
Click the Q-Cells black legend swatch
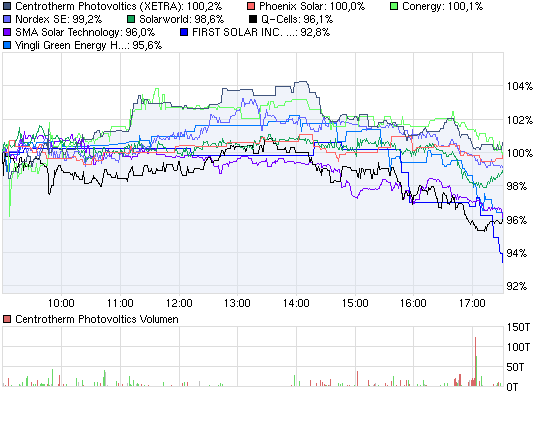coord(253,19)
